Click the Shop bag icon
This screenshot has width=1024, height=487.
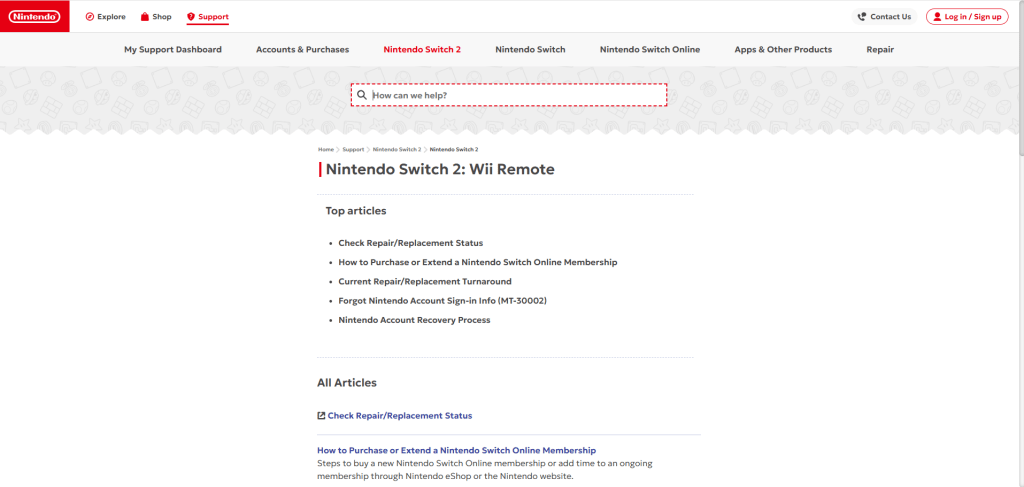pos(145,17)
